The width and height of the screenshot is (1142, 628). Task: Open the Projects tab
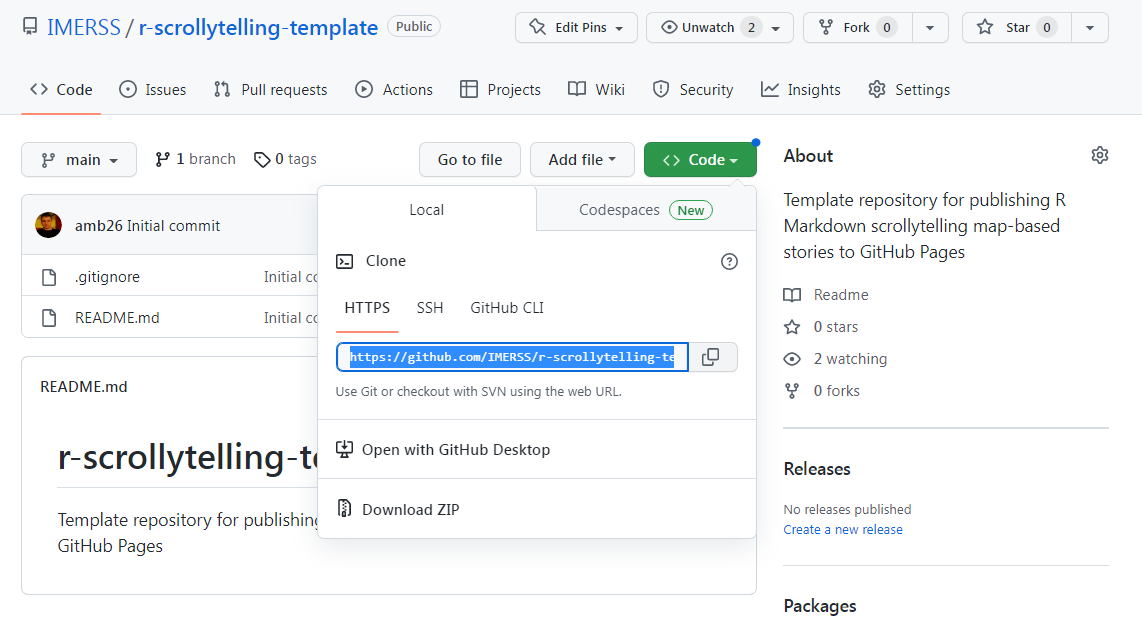500,90
